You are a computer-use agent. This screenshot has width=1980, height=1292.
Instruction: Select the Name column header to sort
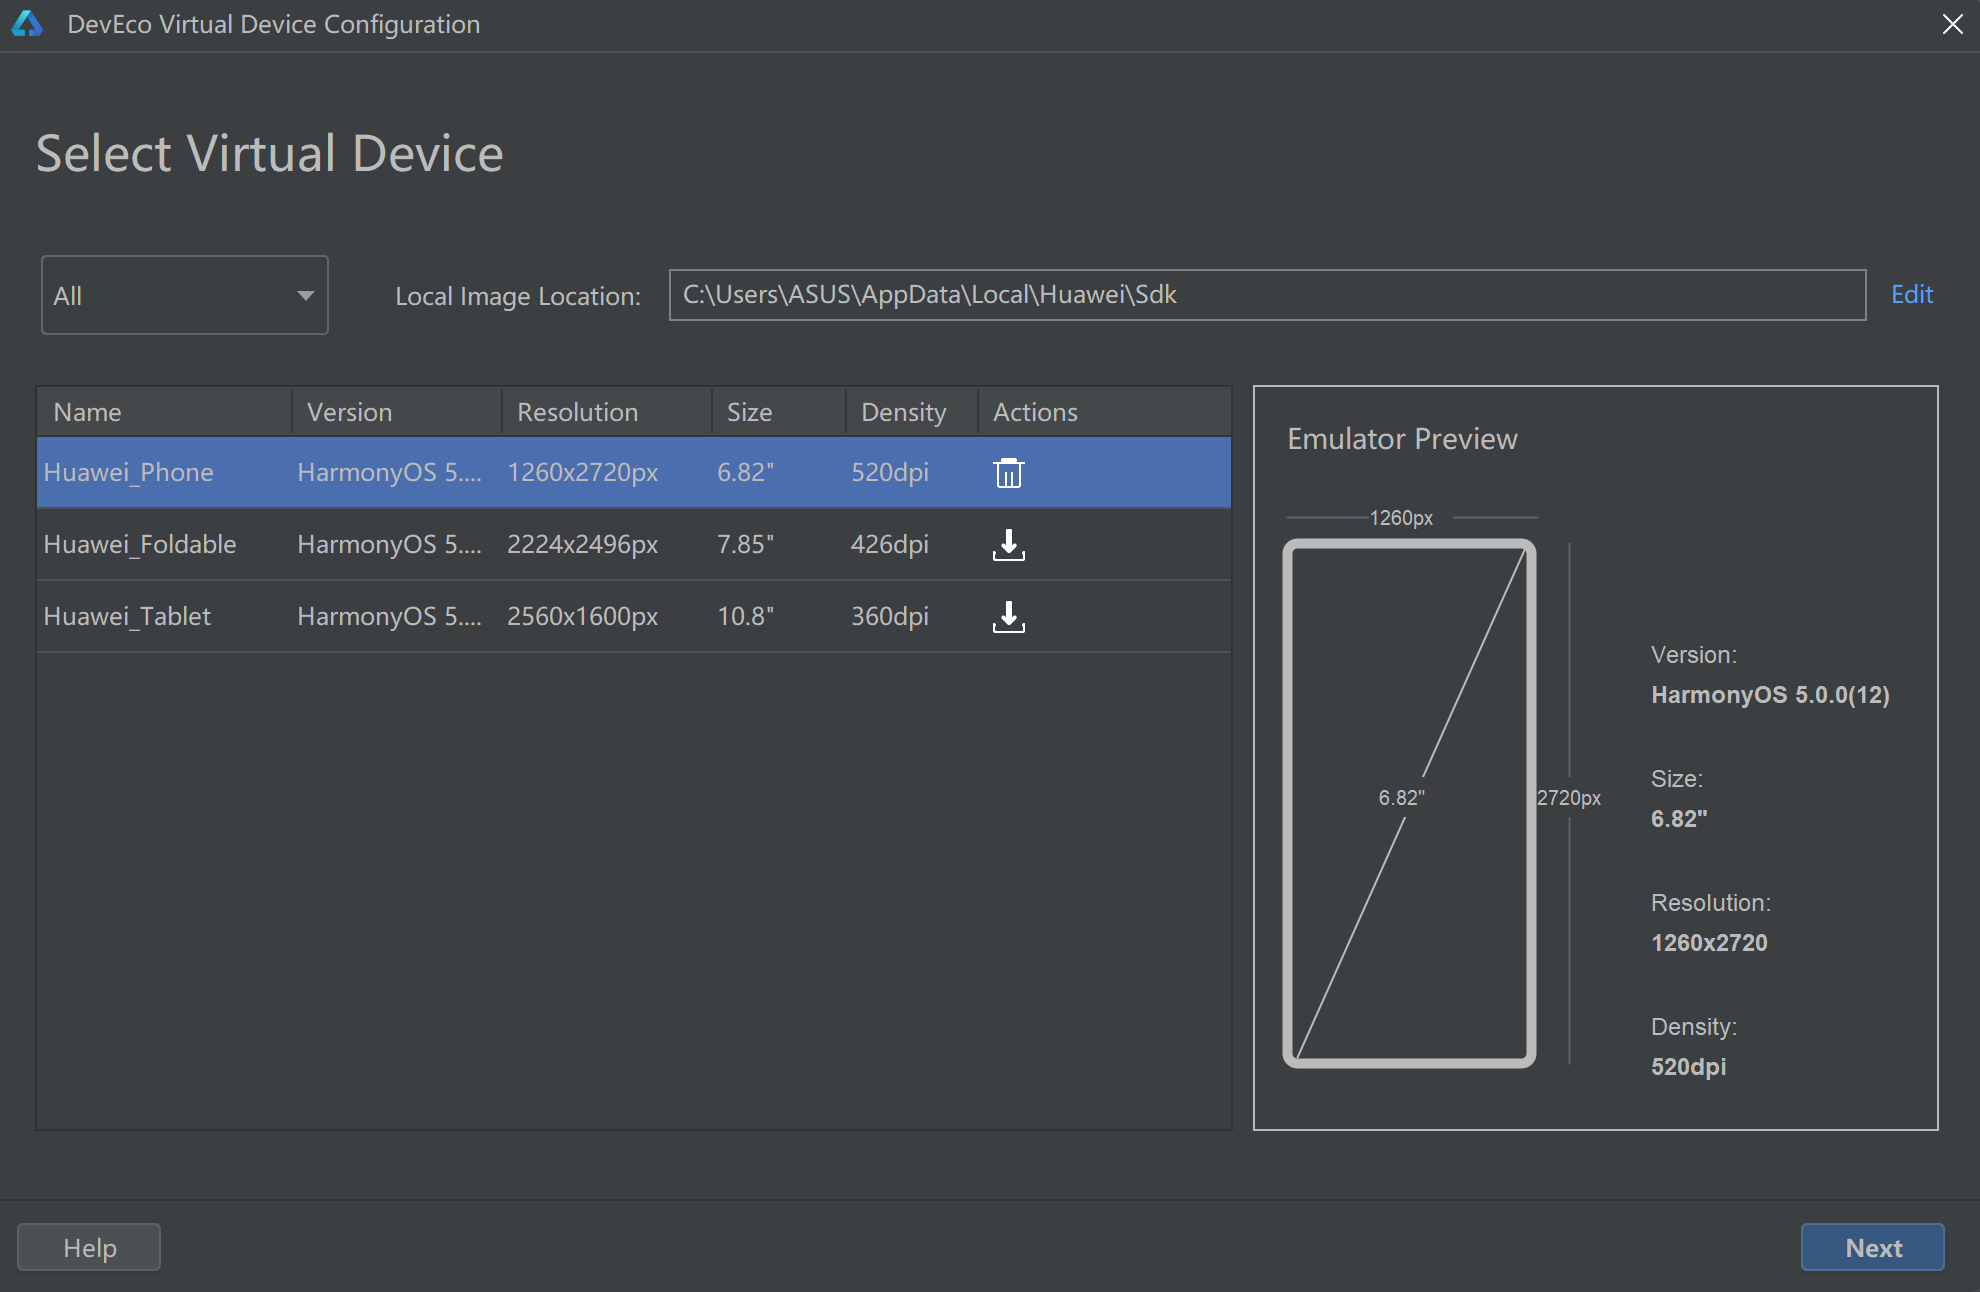(x=88, y=411)
